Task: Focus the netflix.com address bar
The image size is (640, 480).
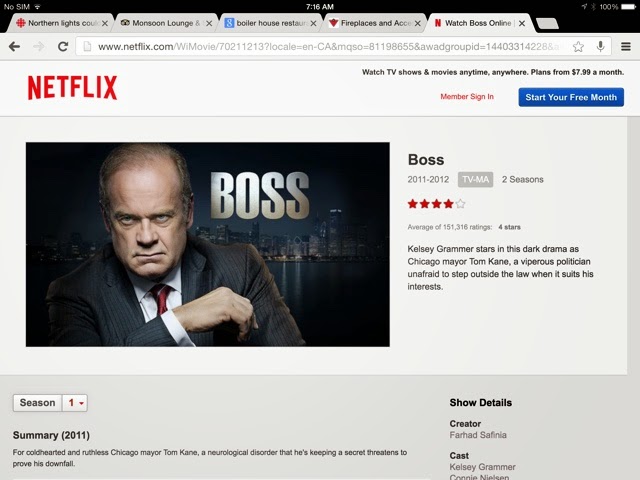Action: 322,47
